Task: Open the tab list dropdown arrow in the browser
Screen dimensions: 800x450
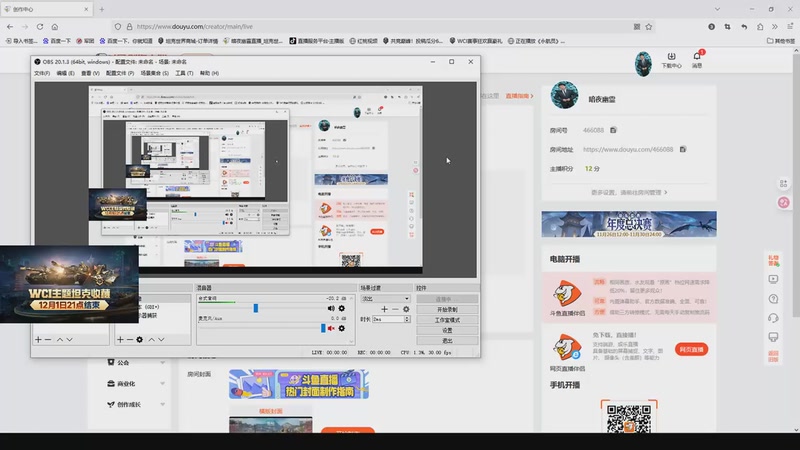Action: (x=717, y=9)
